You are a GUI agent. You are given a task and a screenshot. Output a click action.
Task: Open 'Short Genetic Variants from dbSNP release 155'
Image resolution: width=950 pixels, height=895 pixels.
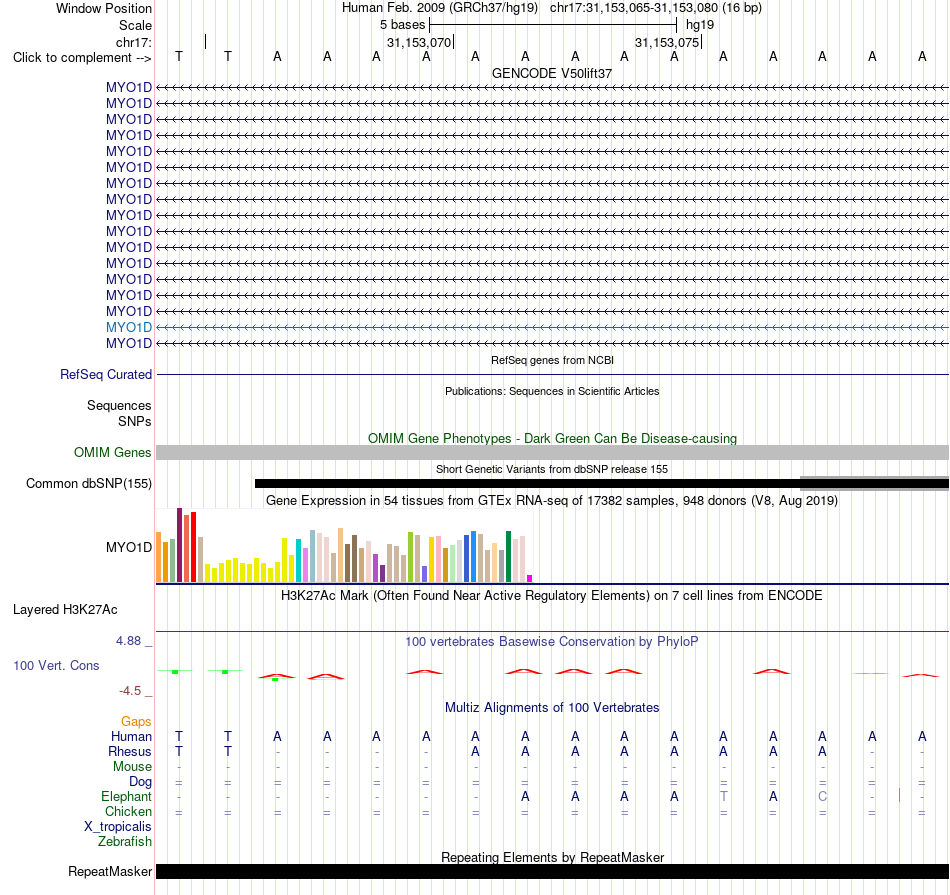tap(552, 469)
